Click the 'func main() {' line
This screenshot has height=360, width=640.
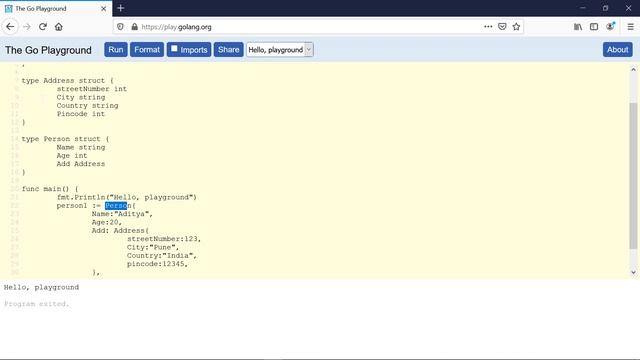[x=50, y=189]
